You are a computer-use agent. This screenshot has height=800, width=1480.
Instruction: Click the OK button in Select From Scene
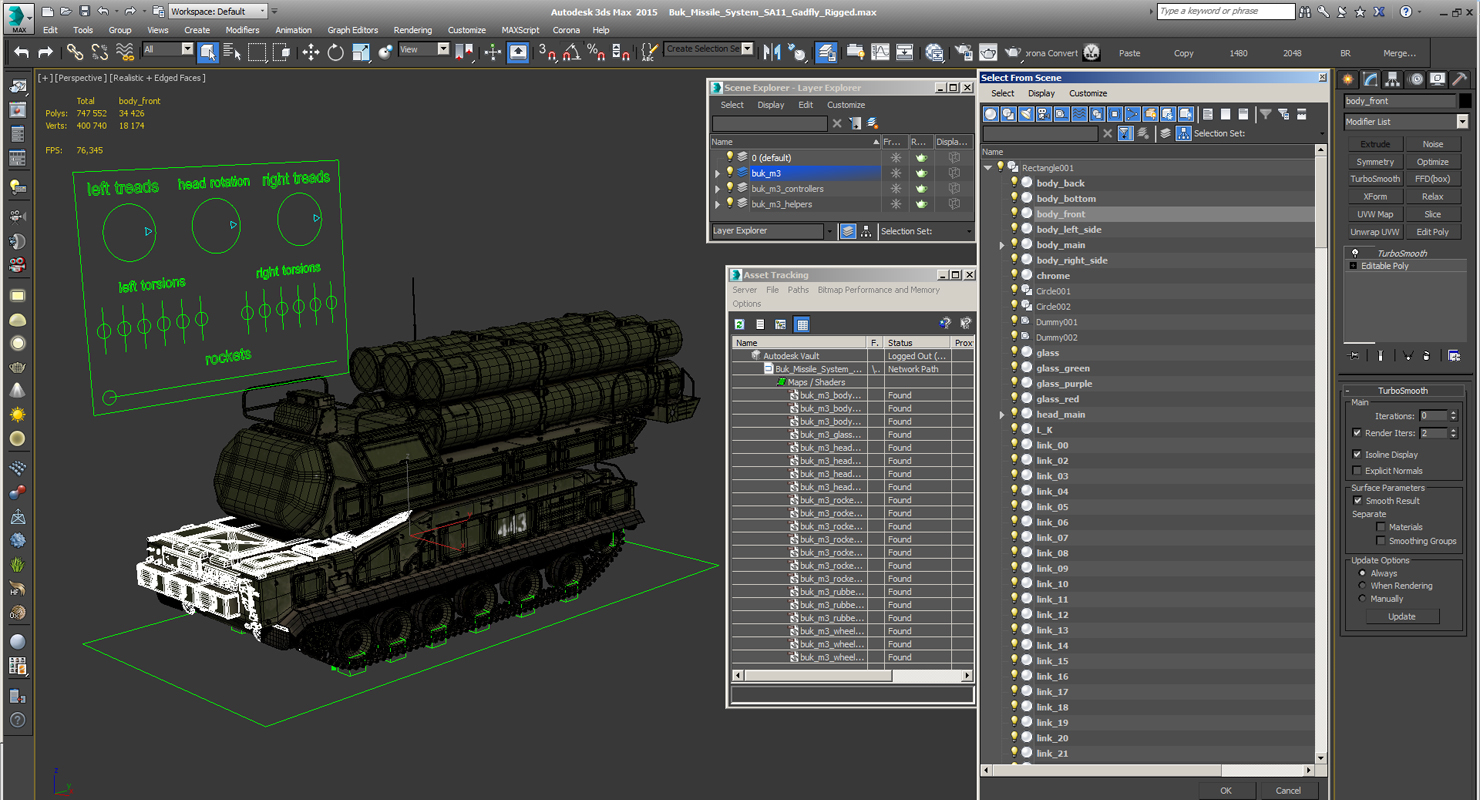pos(1226,790)
